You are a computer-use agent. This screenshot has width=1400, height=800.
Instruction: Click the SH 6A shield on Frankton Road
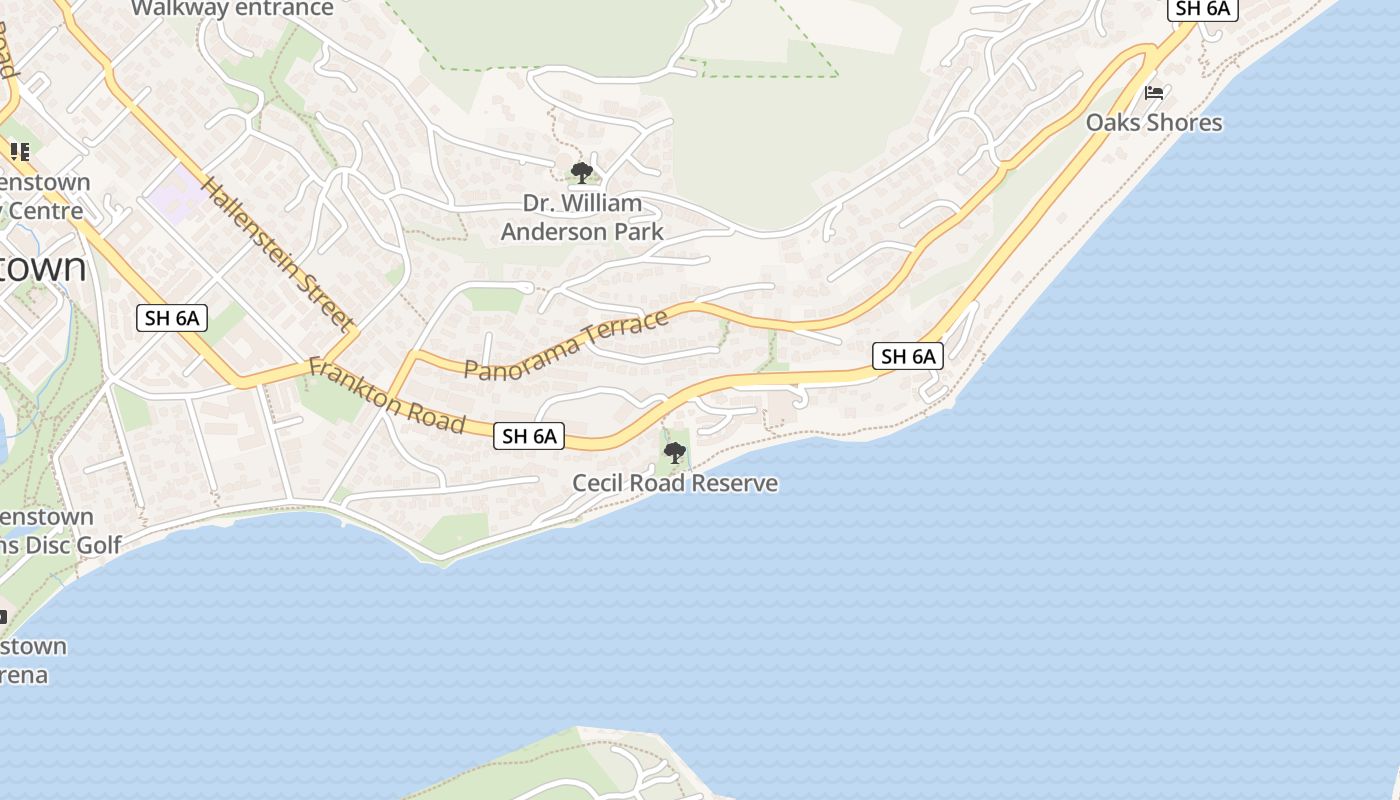(529, 436)
